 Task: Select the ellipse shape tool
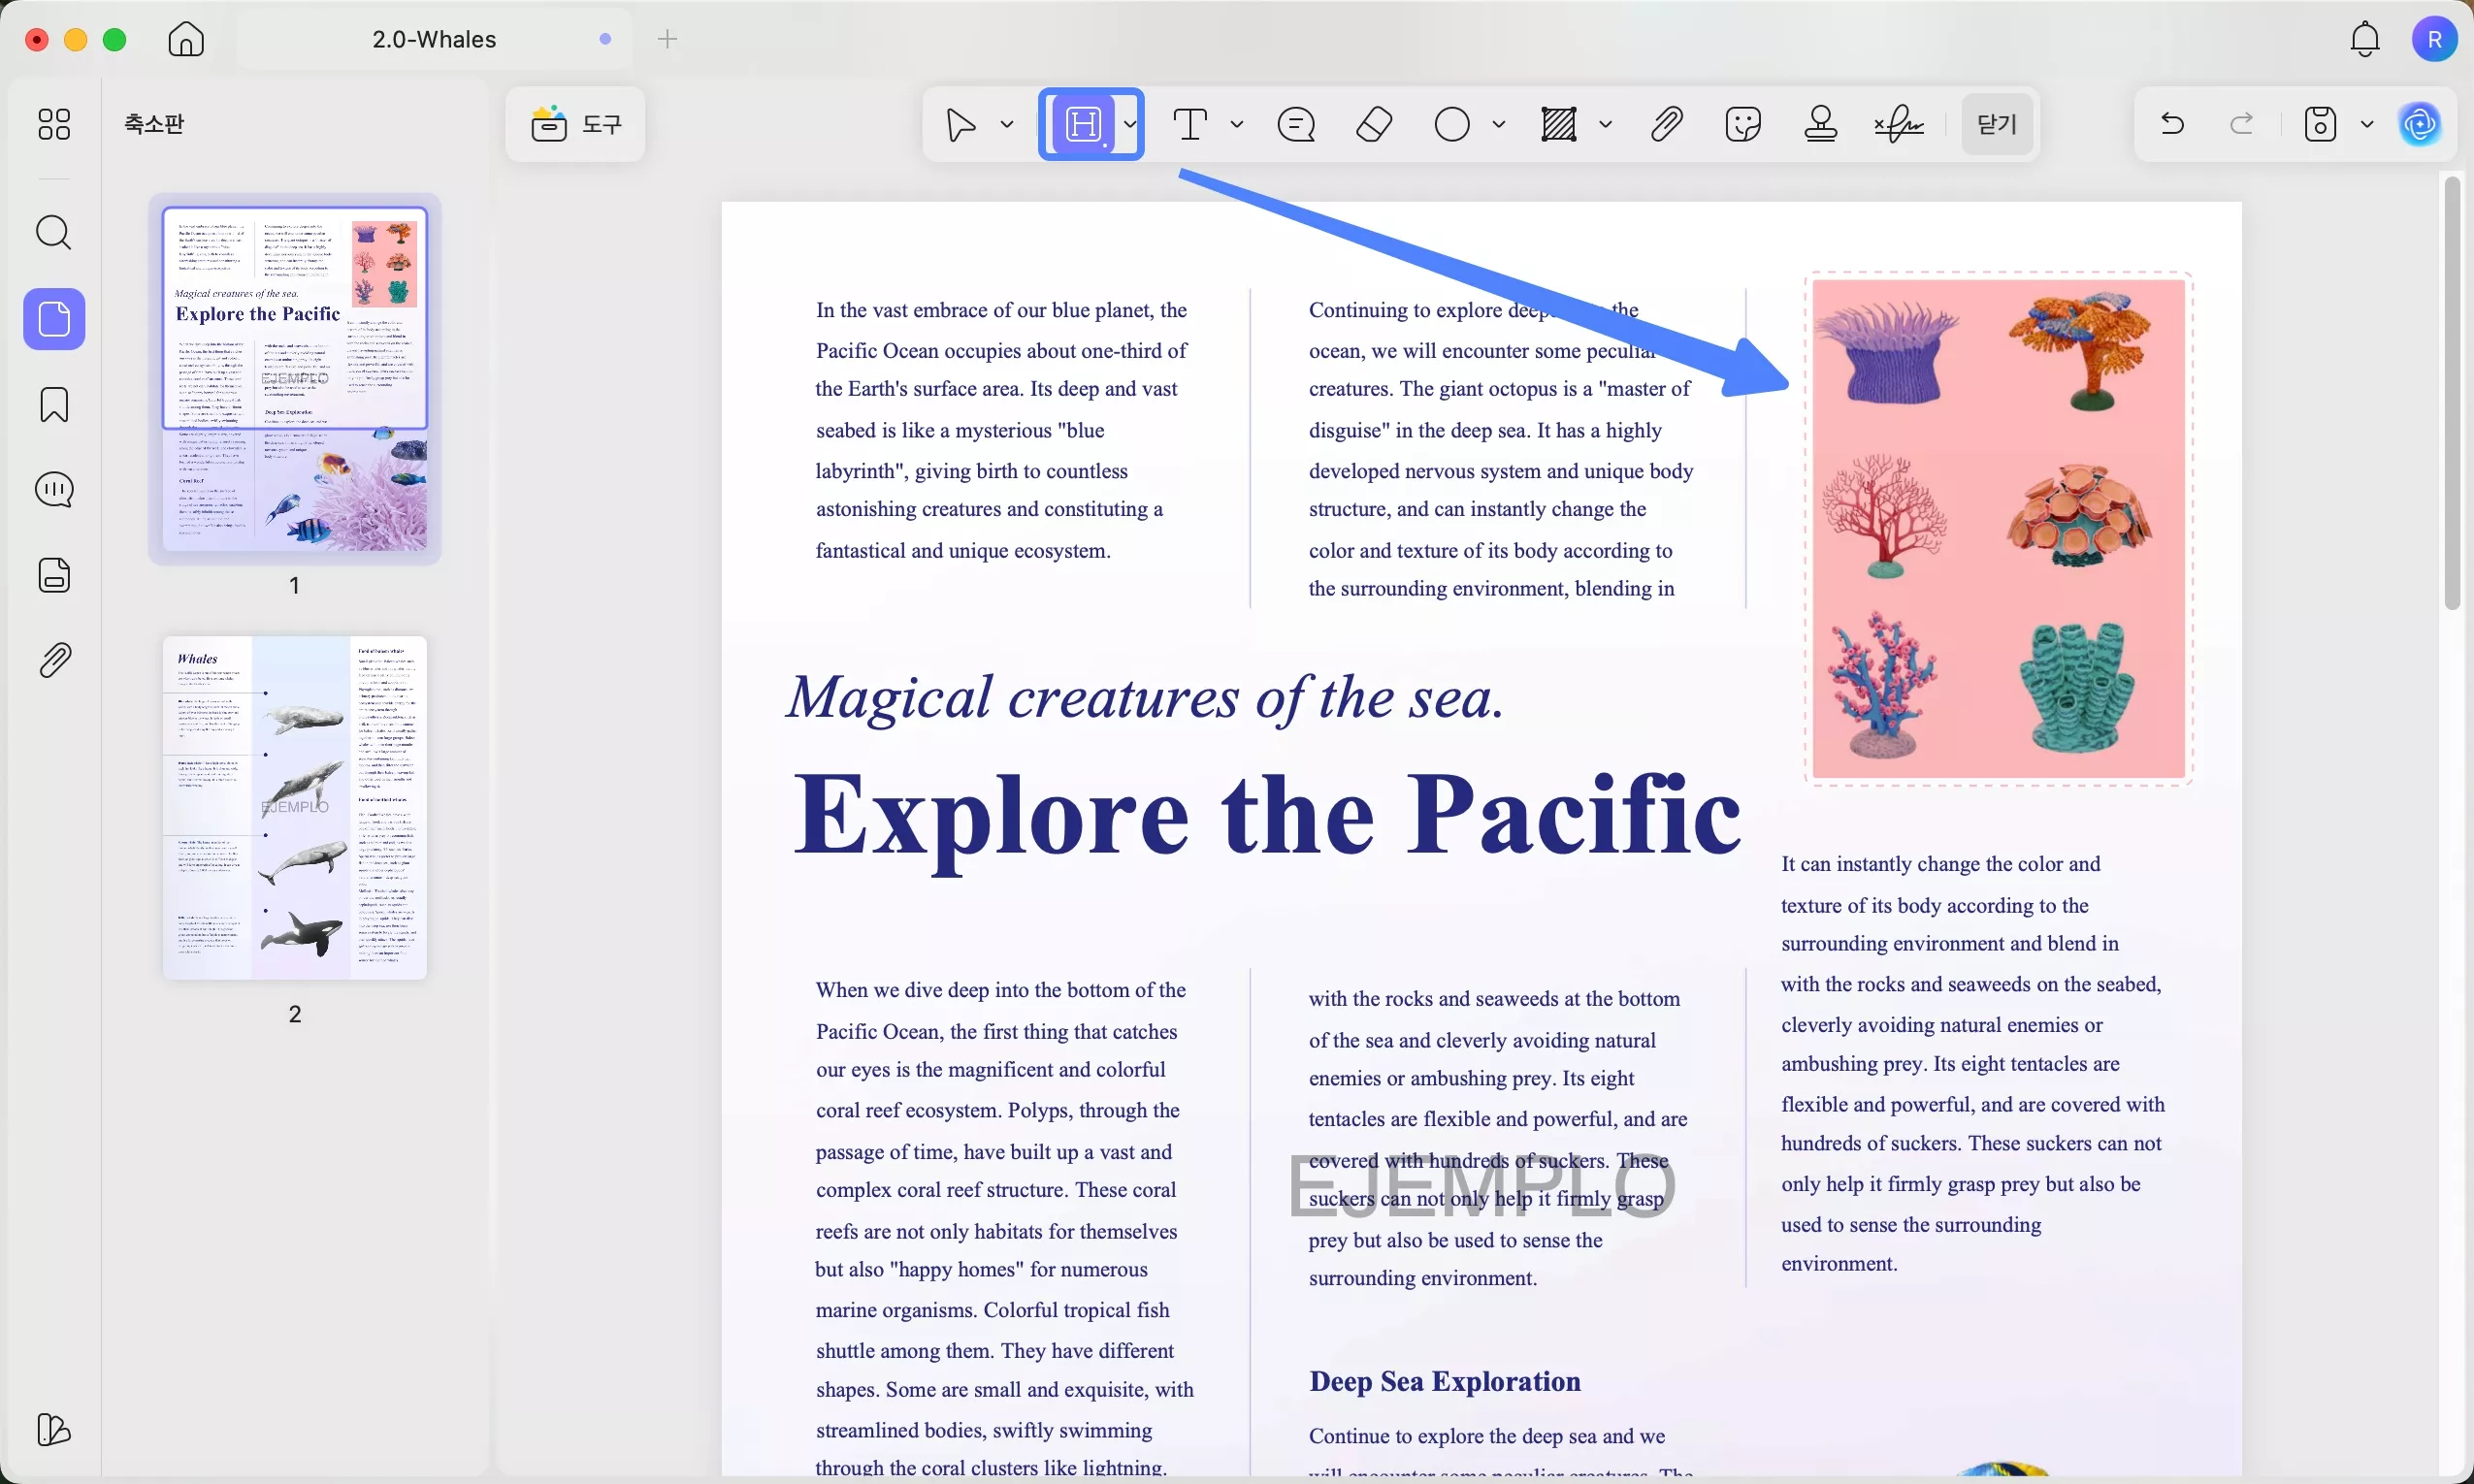pos(1452,125)
